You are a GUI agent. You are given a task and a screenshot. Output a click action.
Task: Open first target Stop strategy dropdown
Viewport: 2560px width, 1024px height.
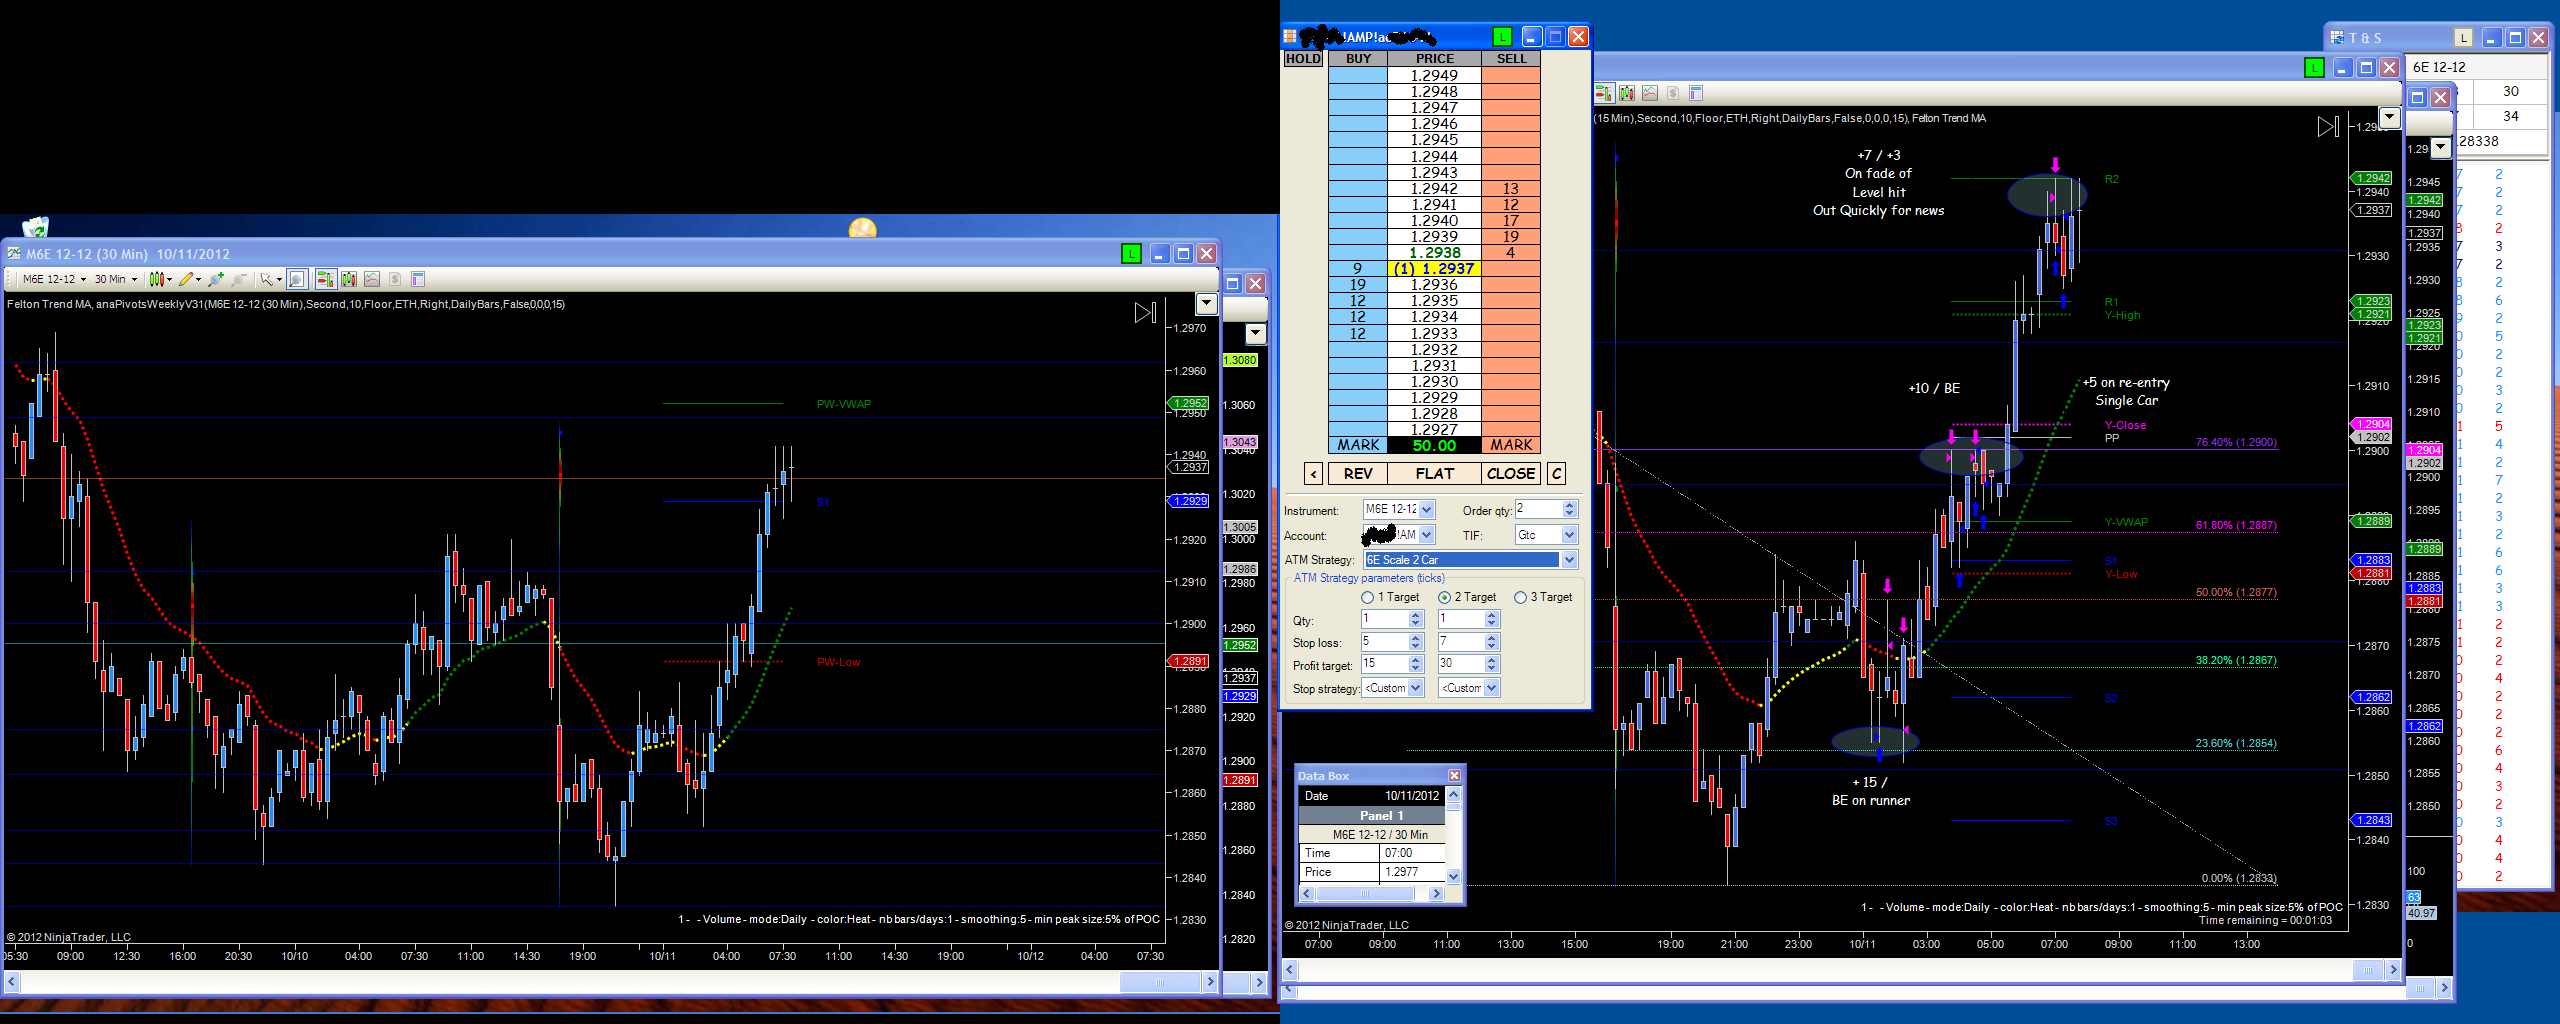pyautogui.click(x=1416, y=688)
